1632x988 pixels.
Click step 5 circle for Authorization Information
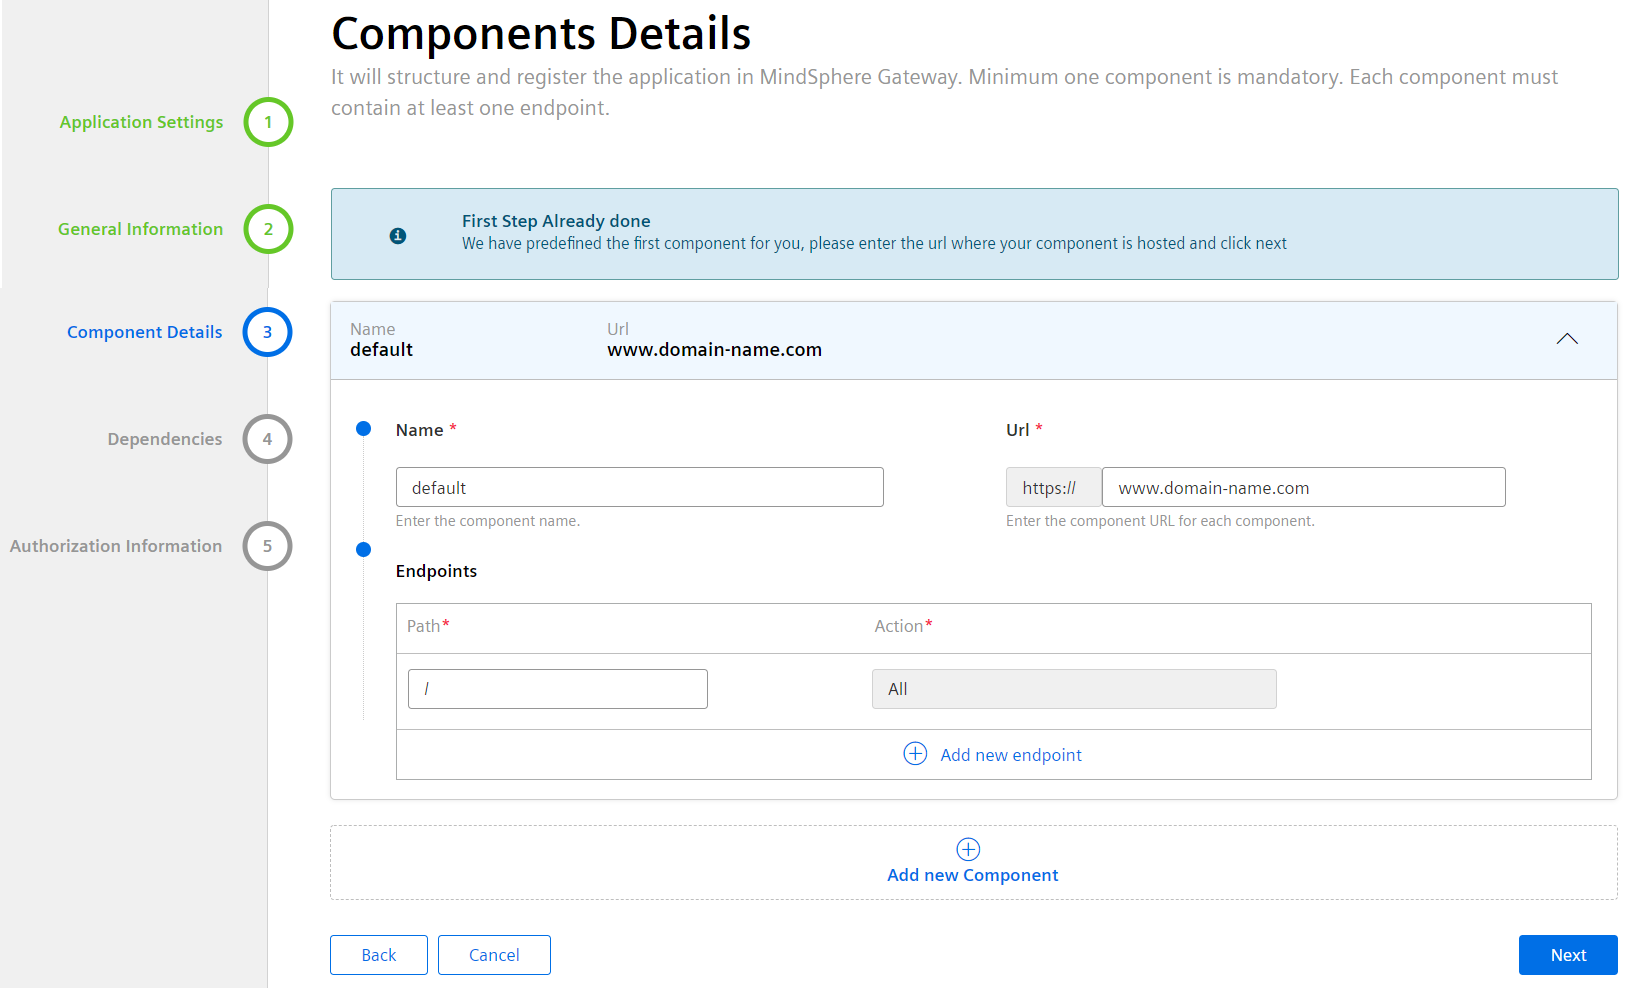(x=267, y=546)
